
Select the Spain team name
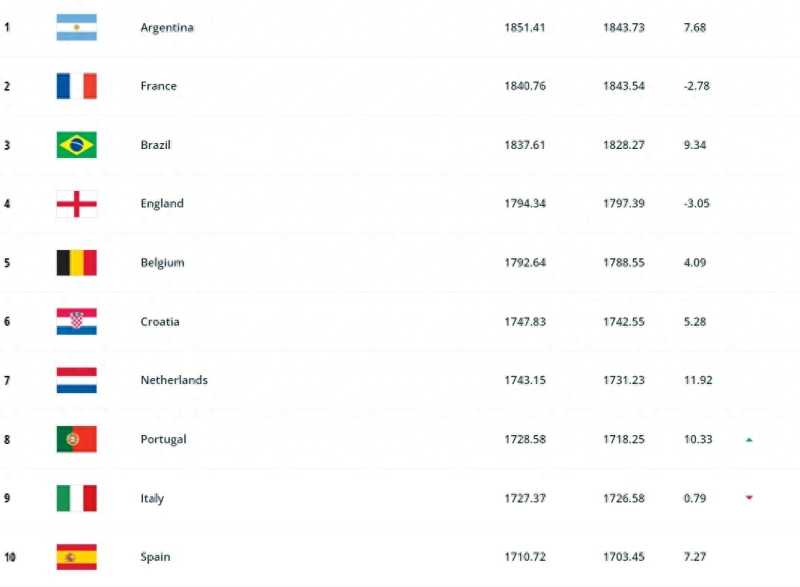tap(155, 557)
